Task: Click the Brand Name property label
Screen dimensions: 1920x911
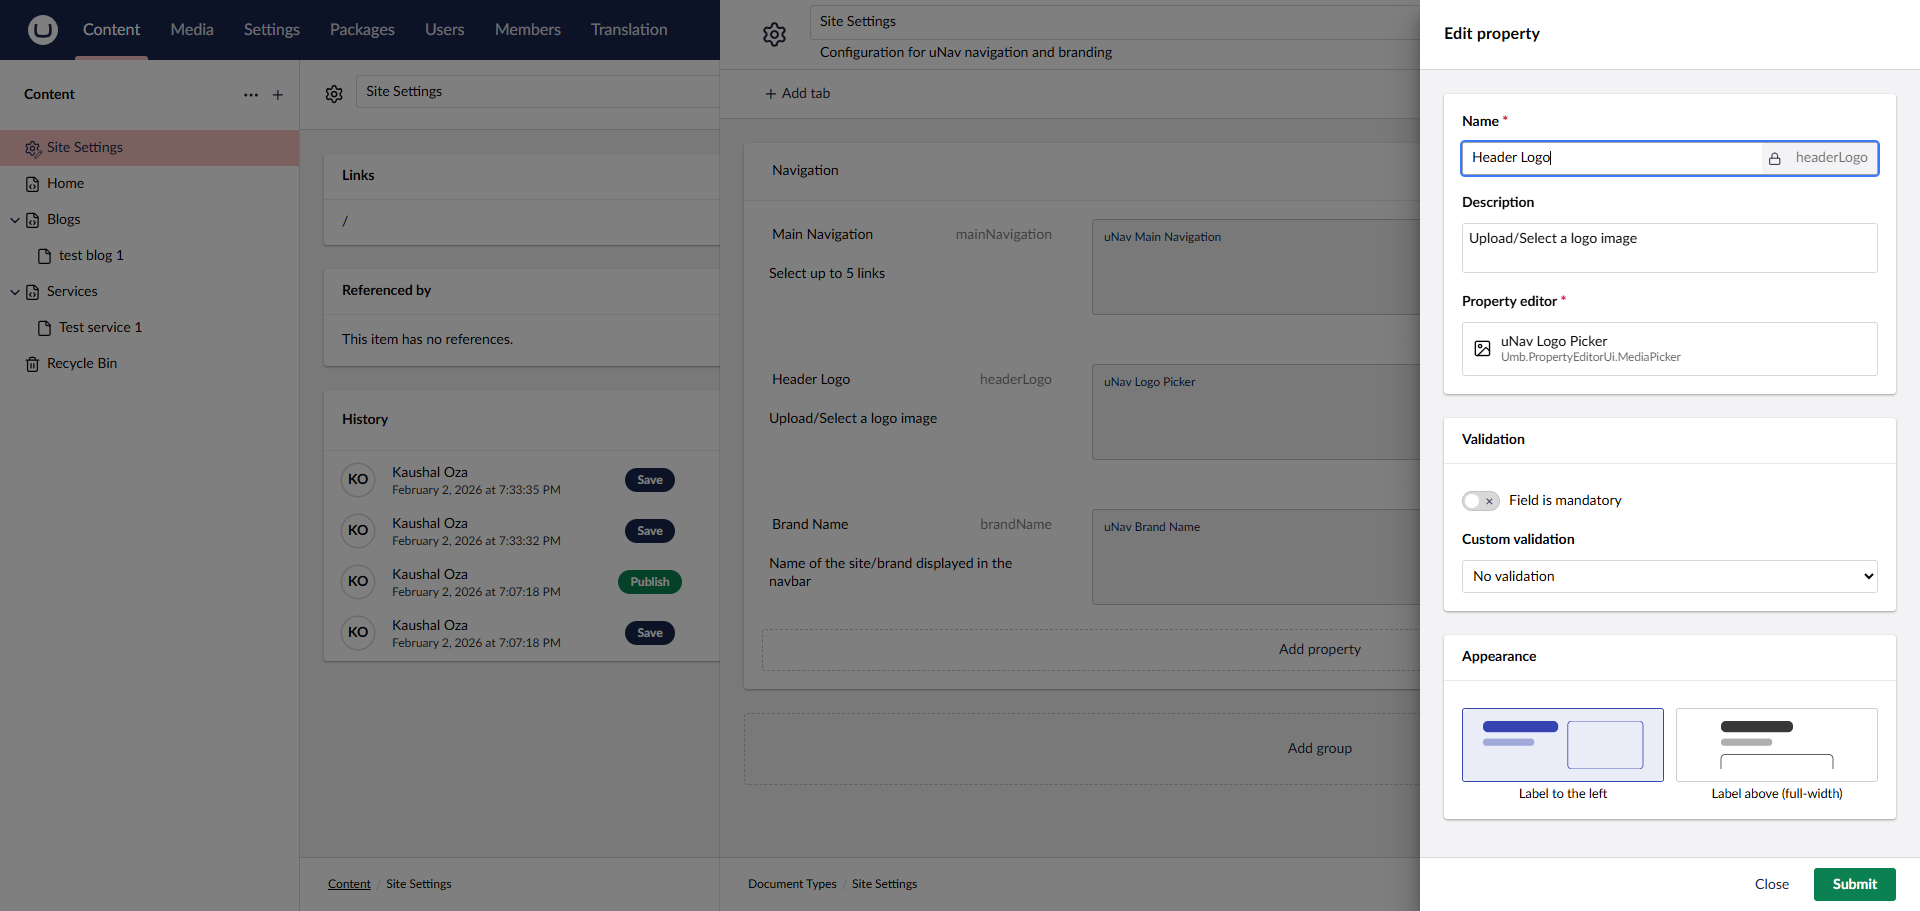Action: 810,525
